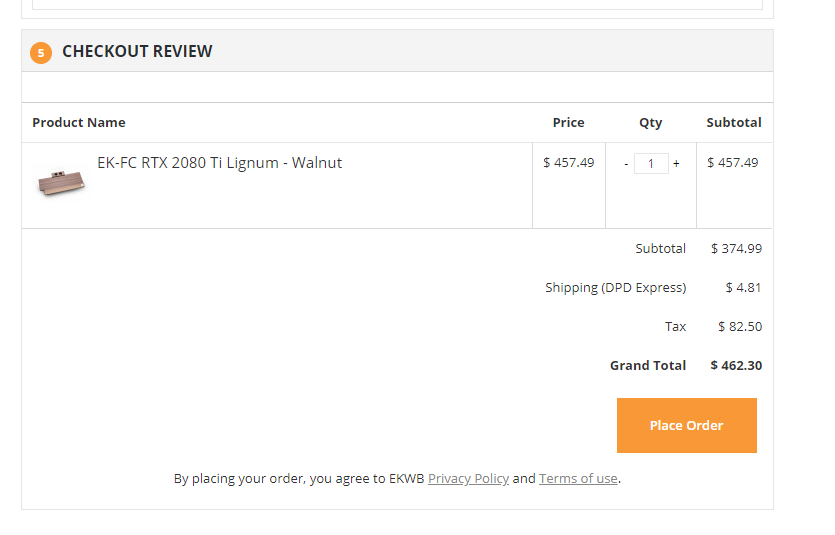
Task: Select the item price in the Price column
Action: click(568, 162)
